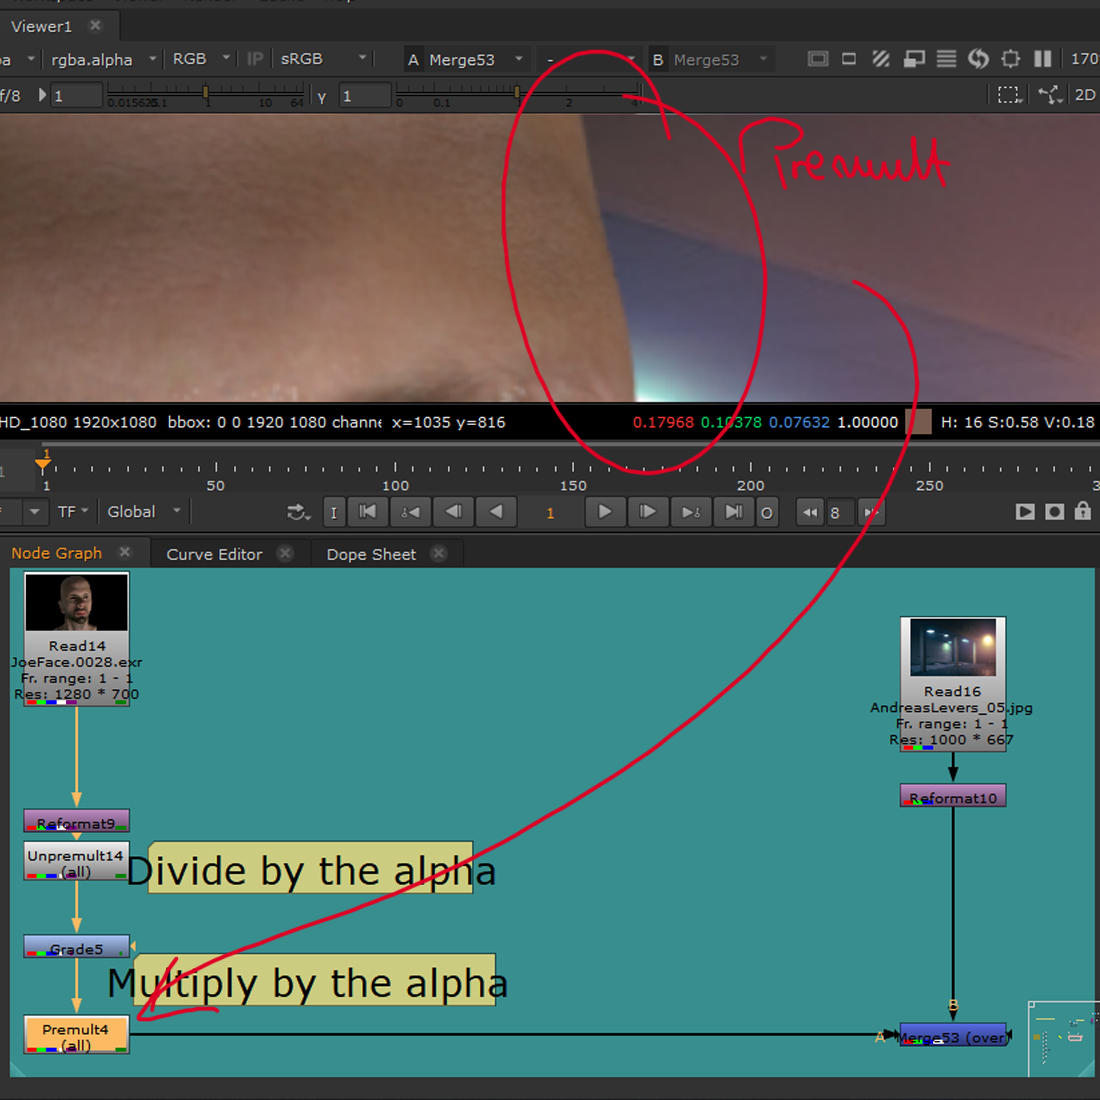Screen dimensions: 1100x1100
Task: Play forward
Action: [x=605, y=512]
